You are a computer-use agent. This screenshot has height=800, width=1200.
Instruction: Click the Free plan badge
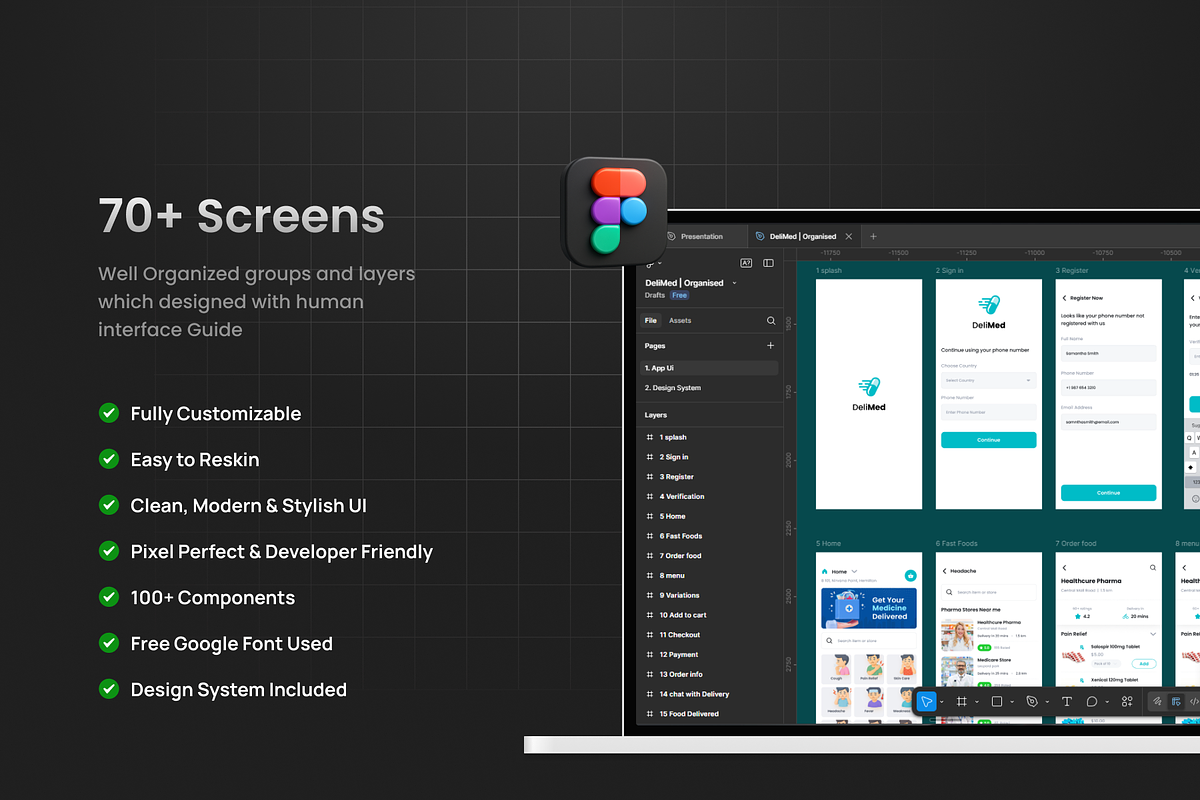[x=679, y=296]
